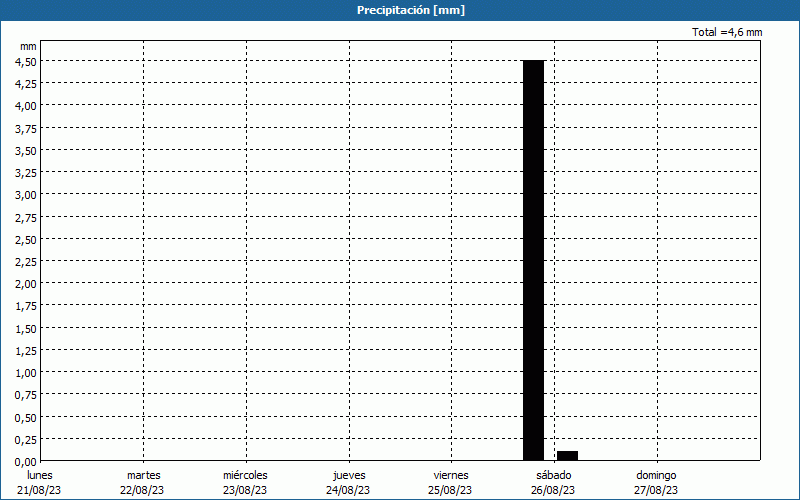Click the 2,00 y-axis value
800x500 pixels.
click(26, 284)
